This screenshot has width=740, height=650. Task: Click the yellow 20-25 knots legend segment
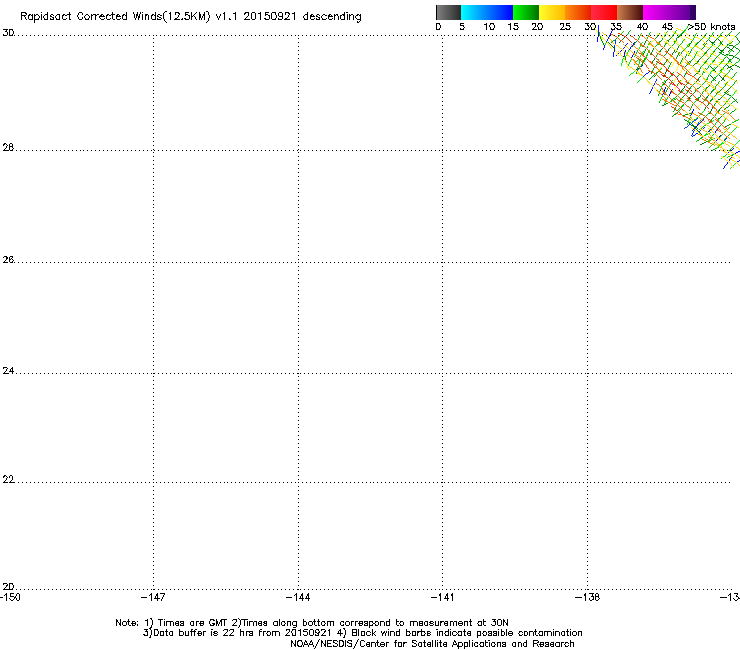552,12
